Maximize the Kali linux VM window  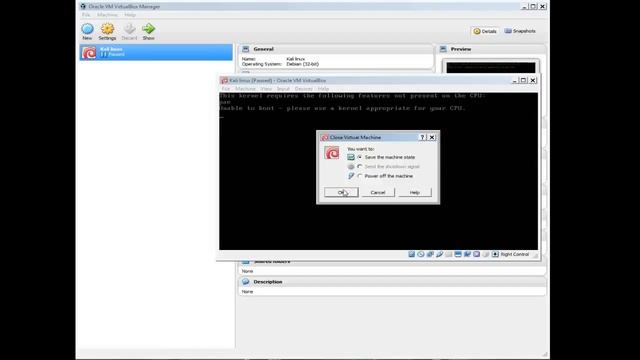[x=524, y=80]
